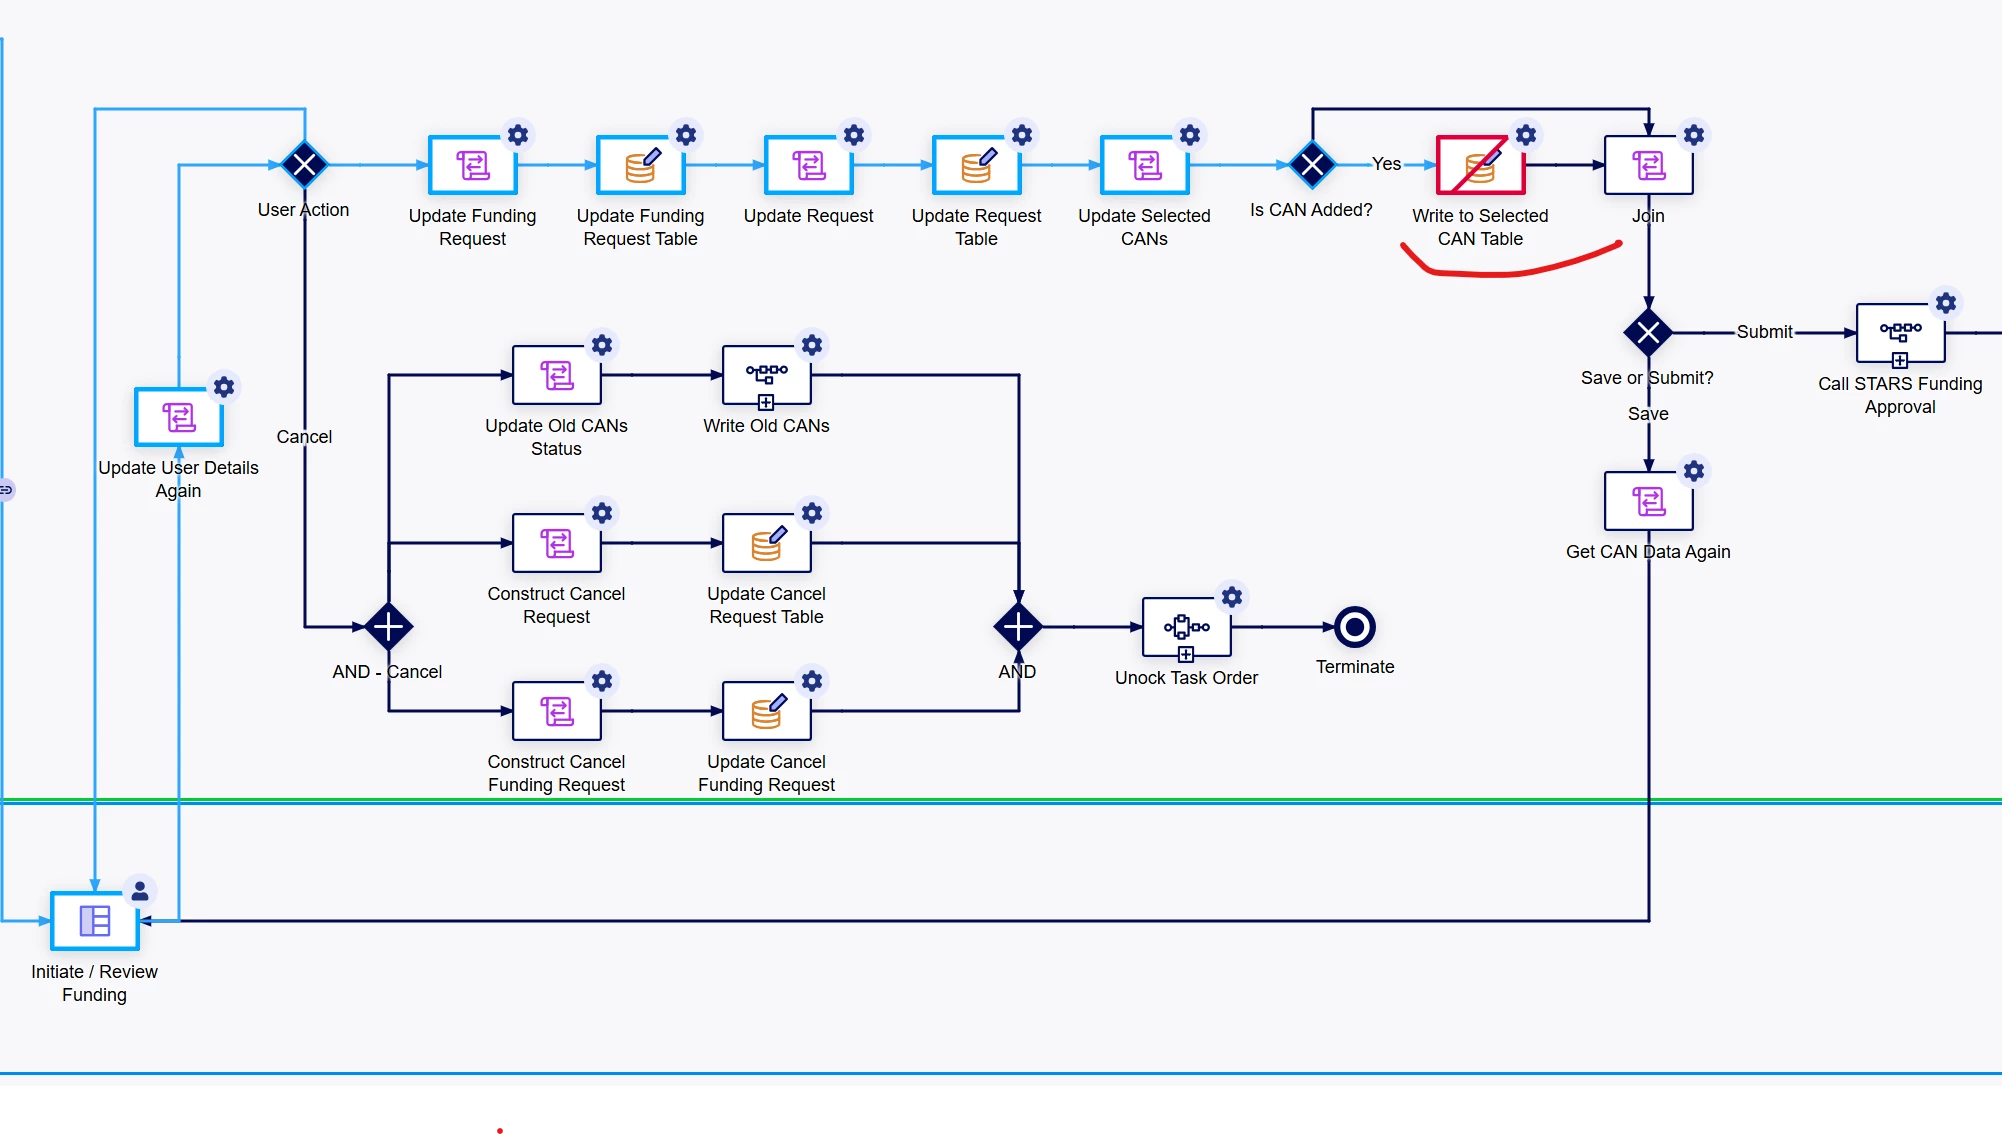Select the User Action XOR gateway
The image size is (2002, 1135).
pos(305,165)
